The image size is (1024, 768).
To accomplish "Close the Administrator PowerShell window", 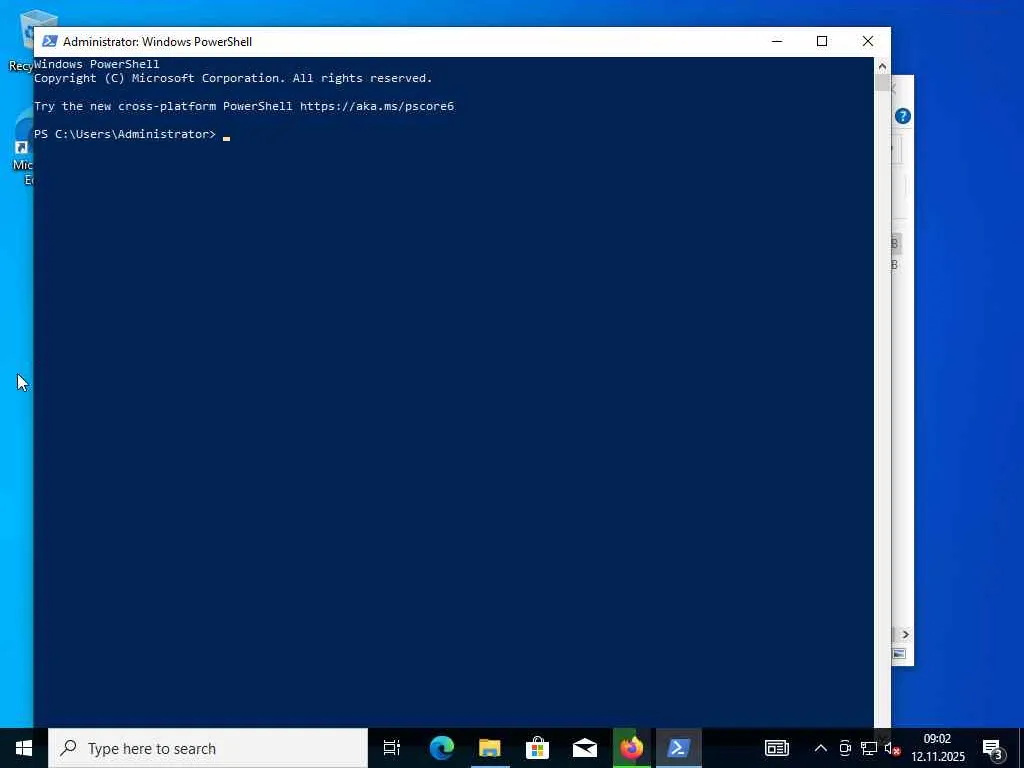I will coord(868,41).
